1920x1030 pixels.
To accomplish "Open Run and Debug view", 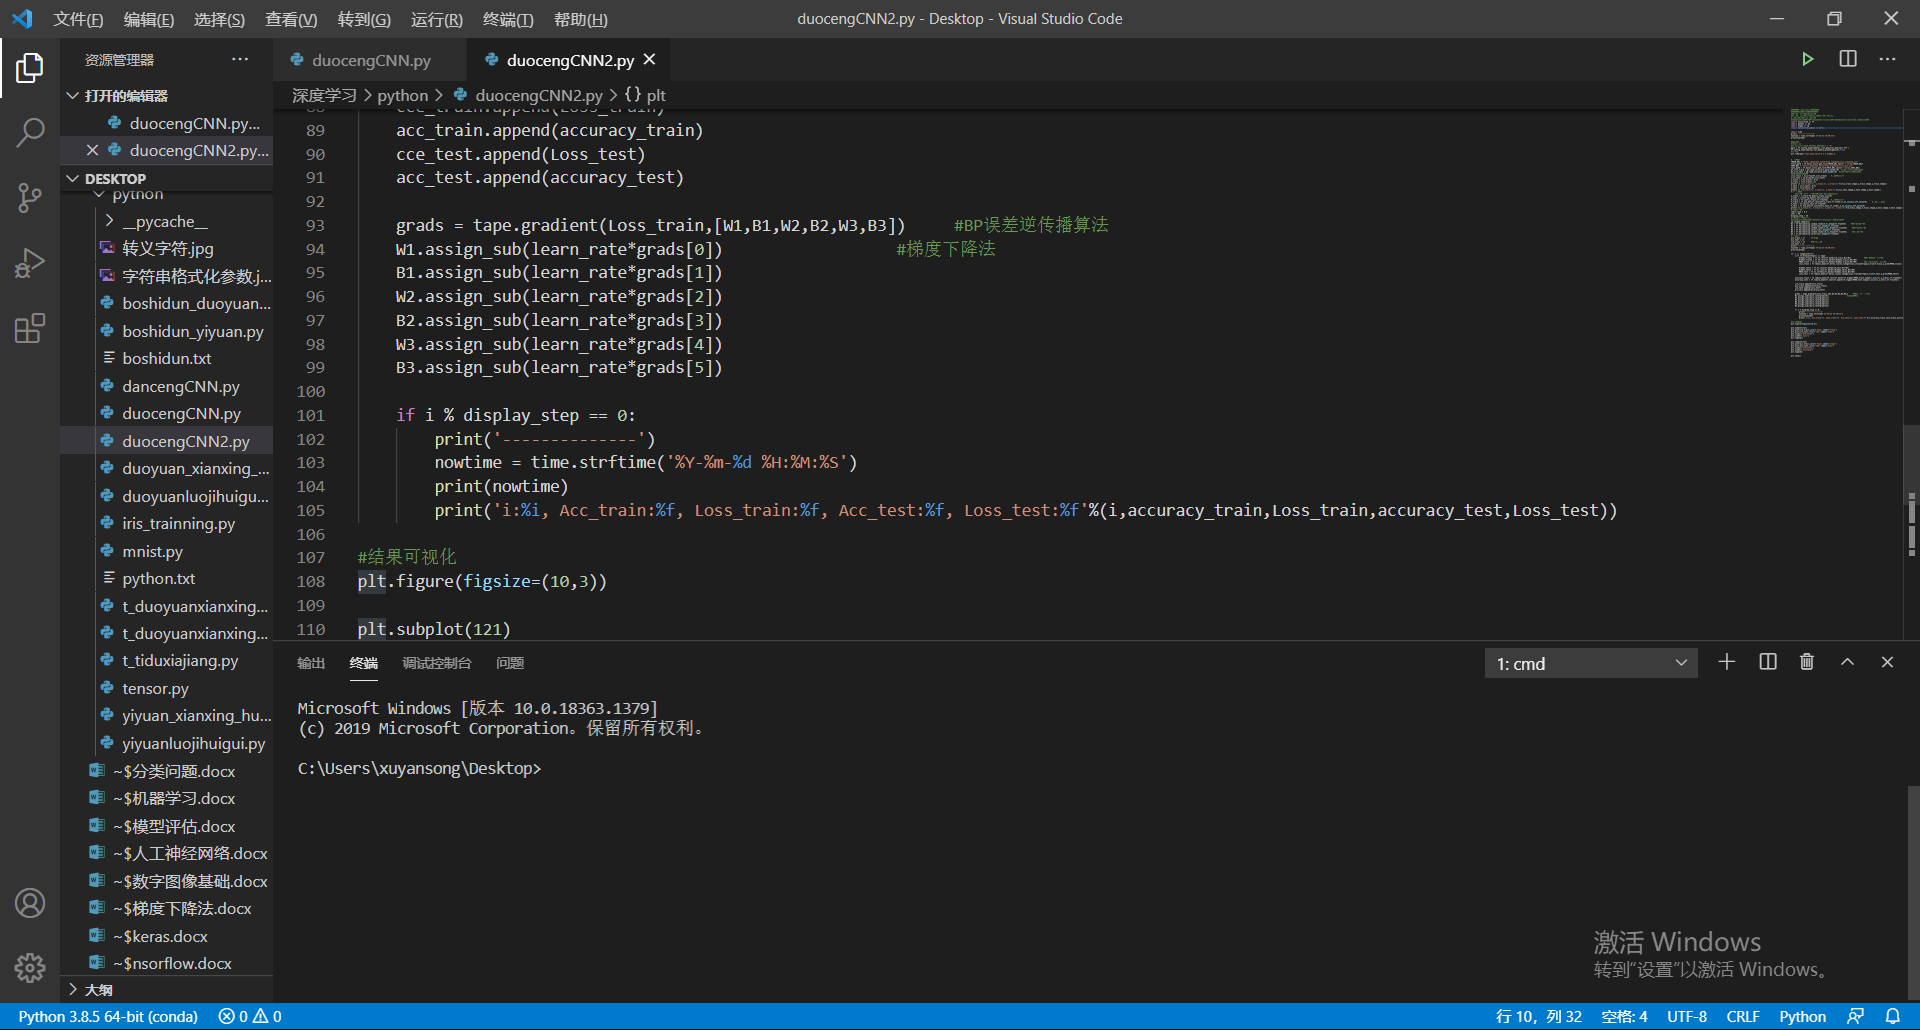I will click(30, 263).
